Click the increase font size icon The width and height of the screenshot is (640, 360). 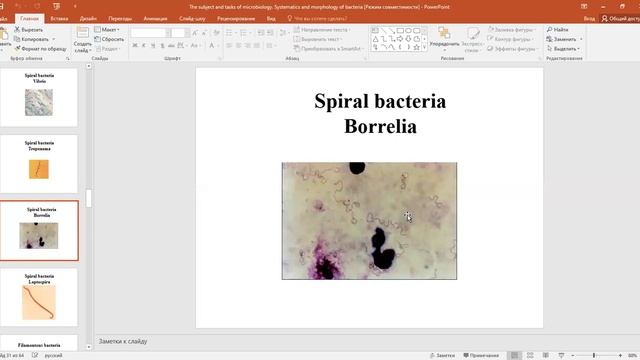click(195, 33)
